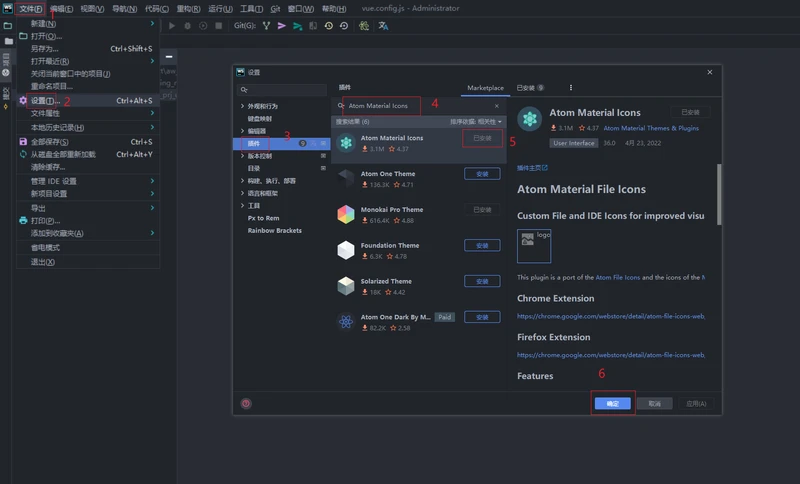This screenshot has height=484, width=800.
Task: Click the Debug bug icon in the toolbar
Action: click(187, 26)
